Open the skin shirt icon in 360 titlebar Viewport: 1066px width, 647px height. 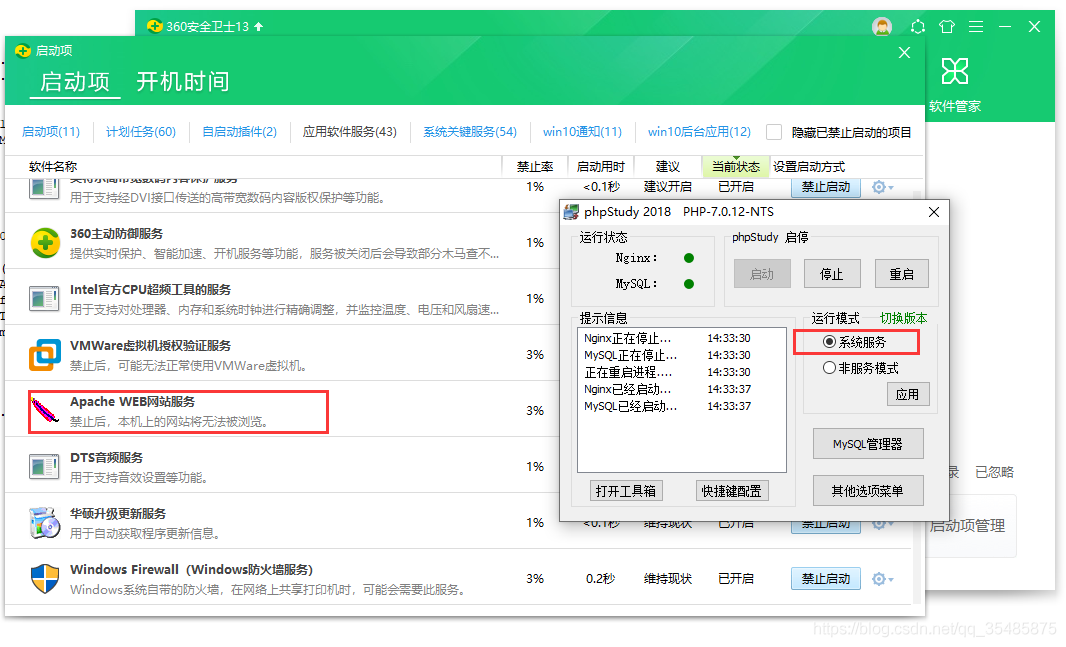click(946, 27)
